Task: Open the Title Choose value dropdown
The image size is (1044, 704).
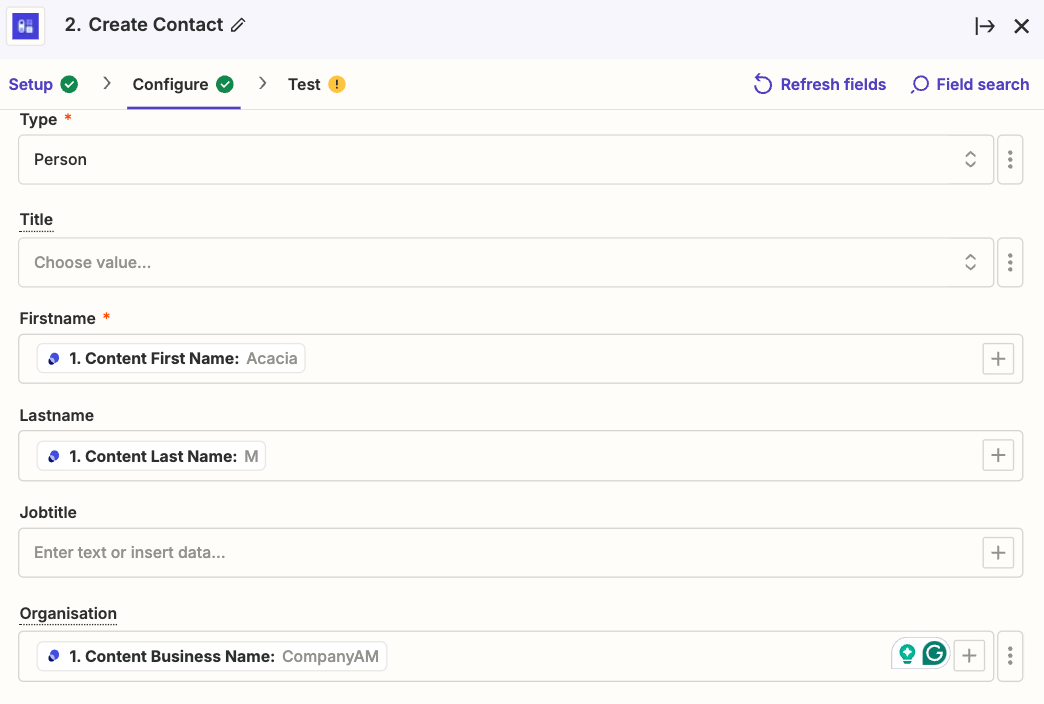Action: [x=506, y=262]
